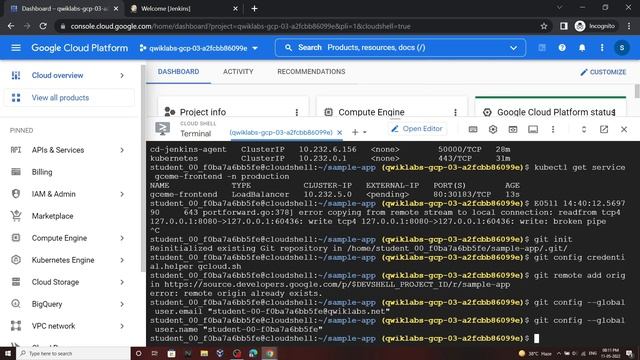Click the Open Editor button
Viewport: 640px width, 360px height.
(417, 129)
